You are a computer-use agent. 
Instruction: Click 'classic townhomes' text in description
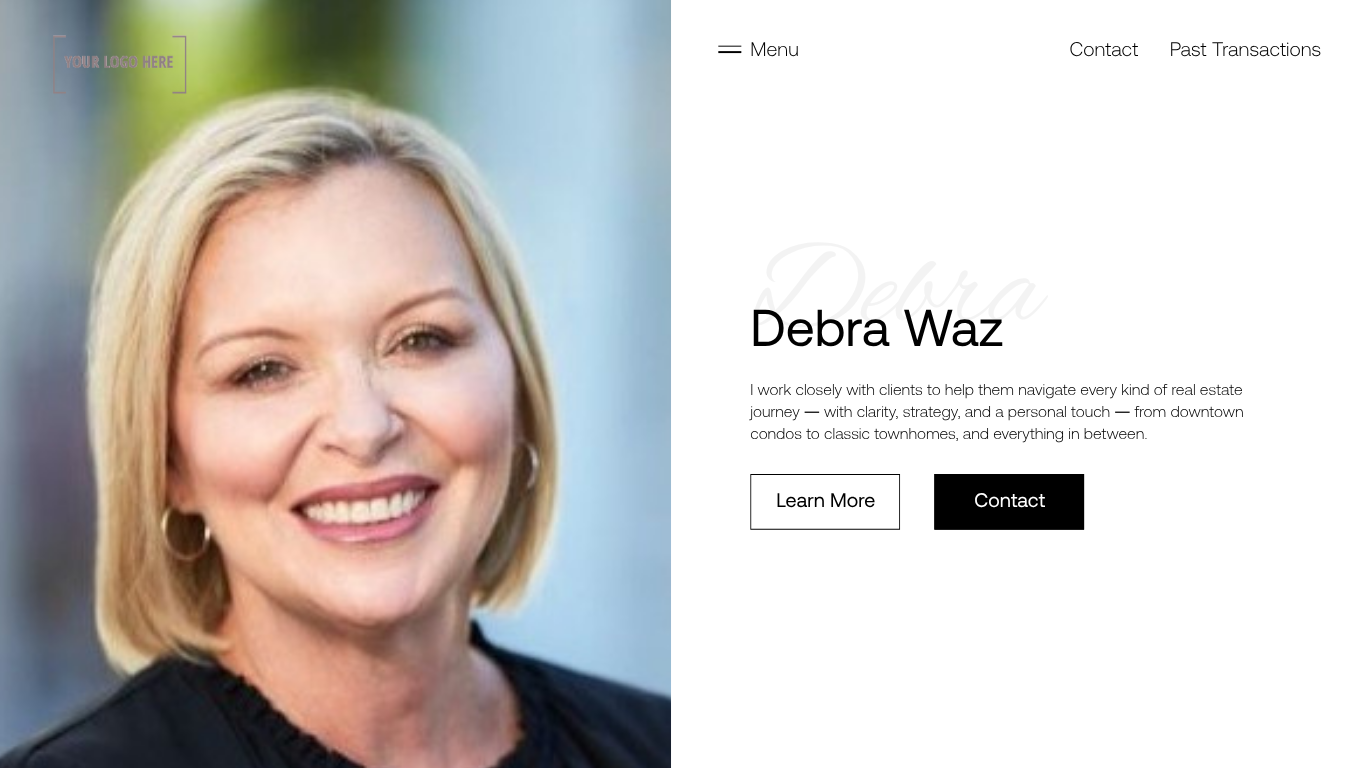pos(889,434)
